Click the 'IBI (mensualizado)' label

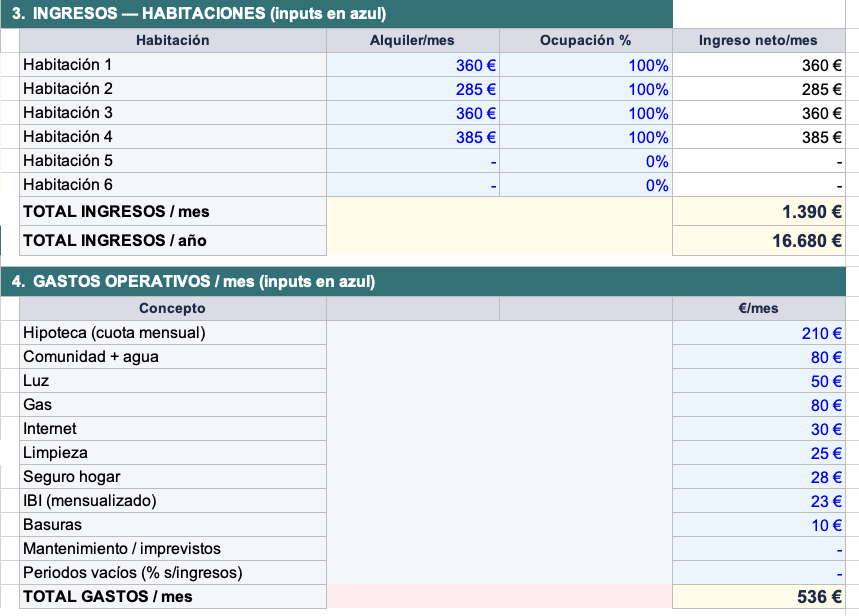(90, 501)
